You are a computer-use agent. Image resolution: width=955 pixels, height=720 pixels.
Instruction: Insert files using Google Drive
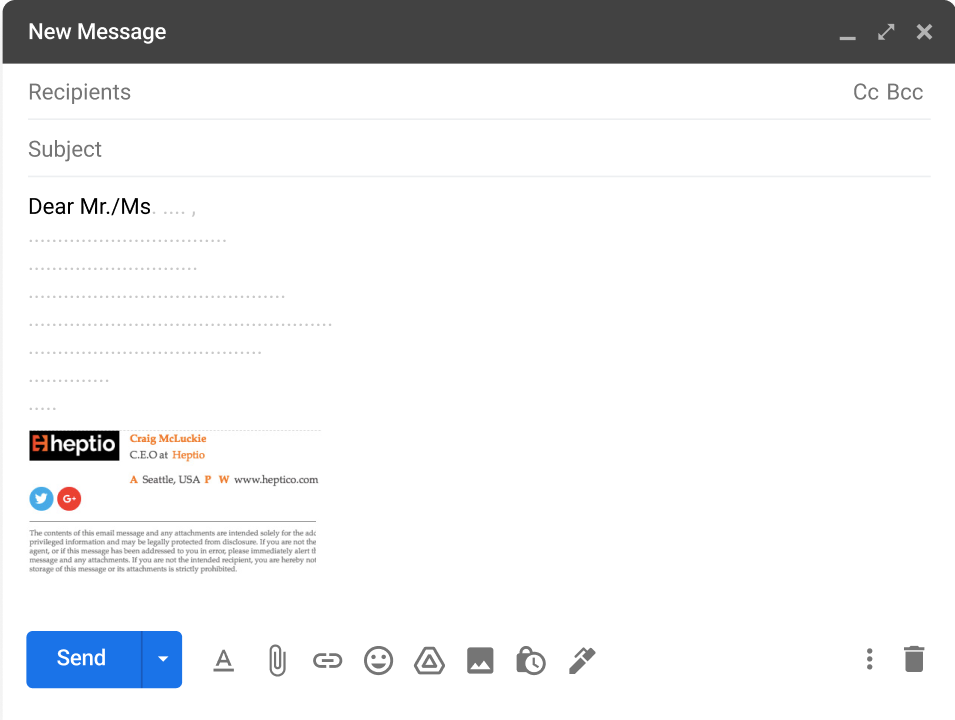coord(429,660)
